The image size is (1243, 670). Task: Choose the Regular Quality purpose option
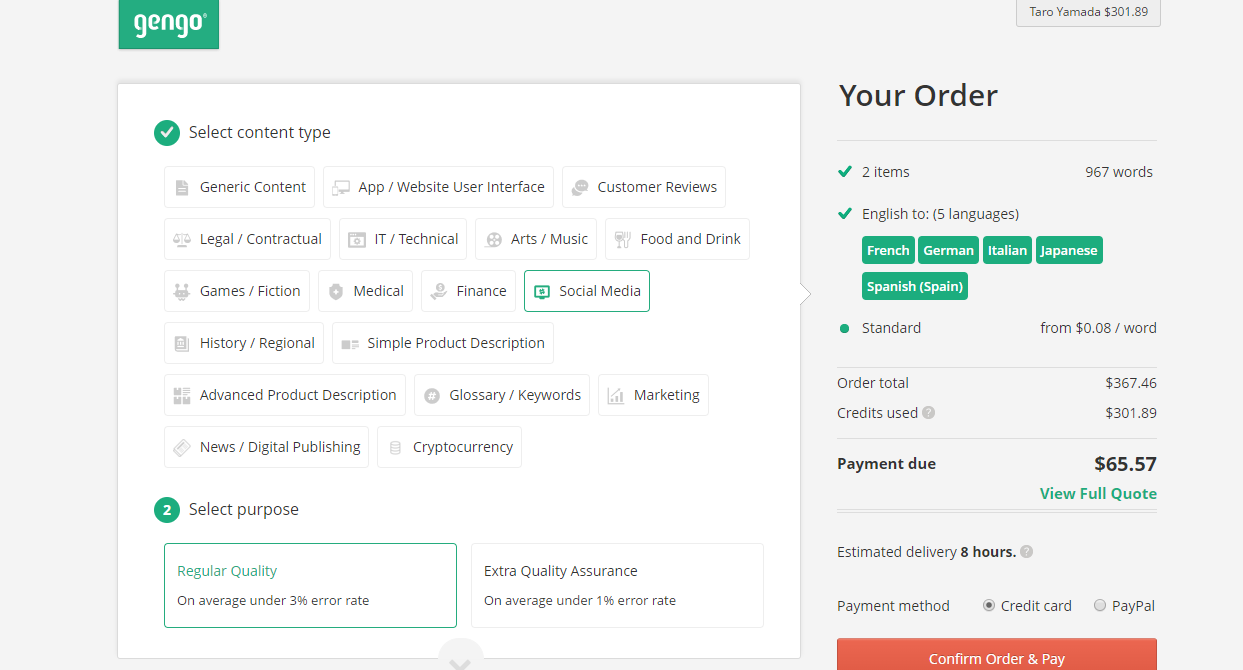tap(310, 585)
